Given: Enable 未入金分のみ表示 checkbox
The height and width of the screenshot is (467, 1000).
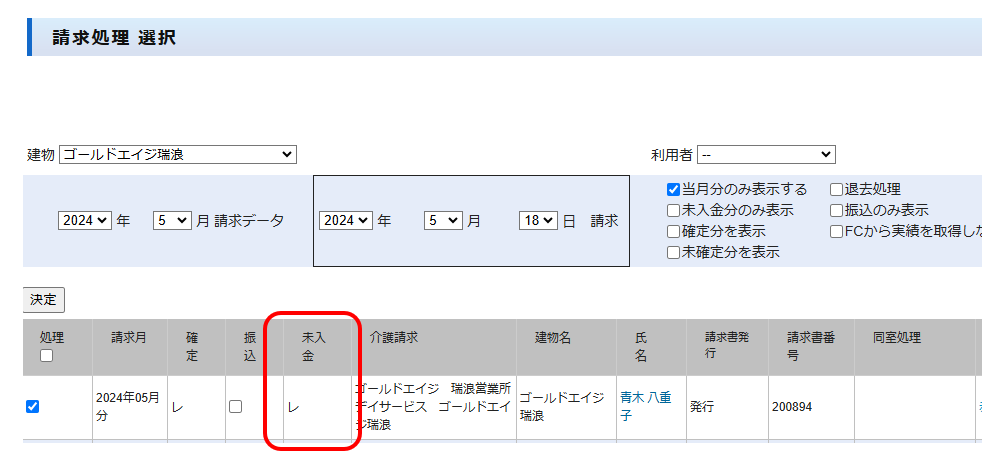Looking at the screenshot, I should [x=674, y=211].
